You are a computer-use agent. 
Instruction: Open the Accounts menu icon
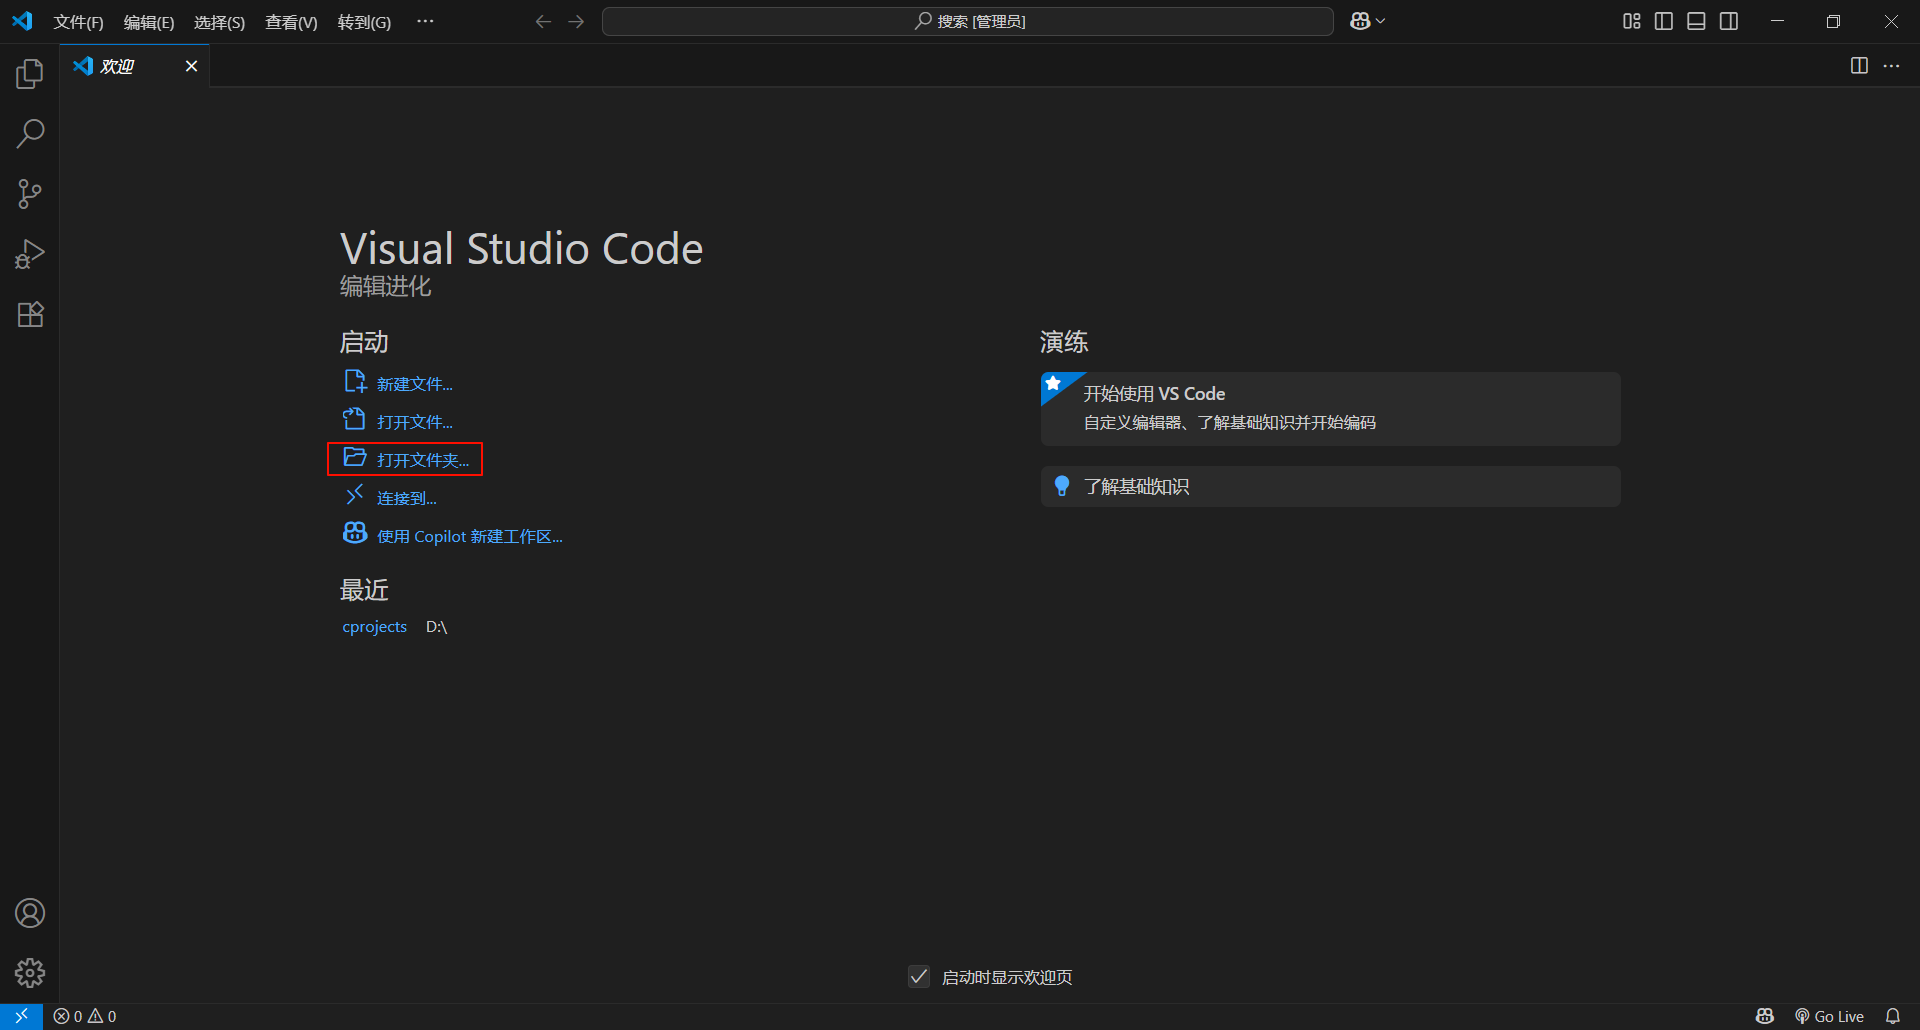(30, 913)
